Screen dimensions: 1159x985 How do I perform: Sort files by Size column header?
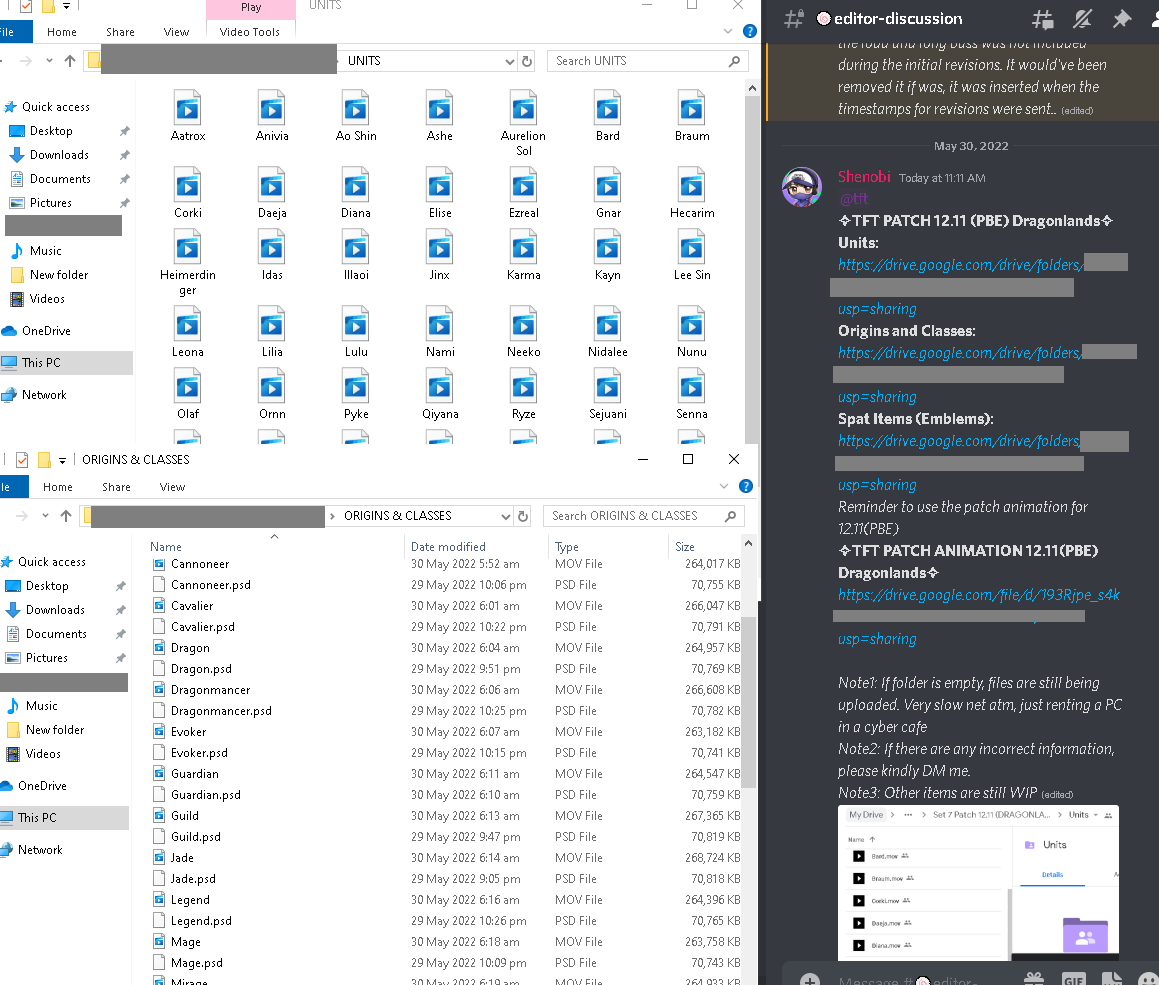point(684,547)
